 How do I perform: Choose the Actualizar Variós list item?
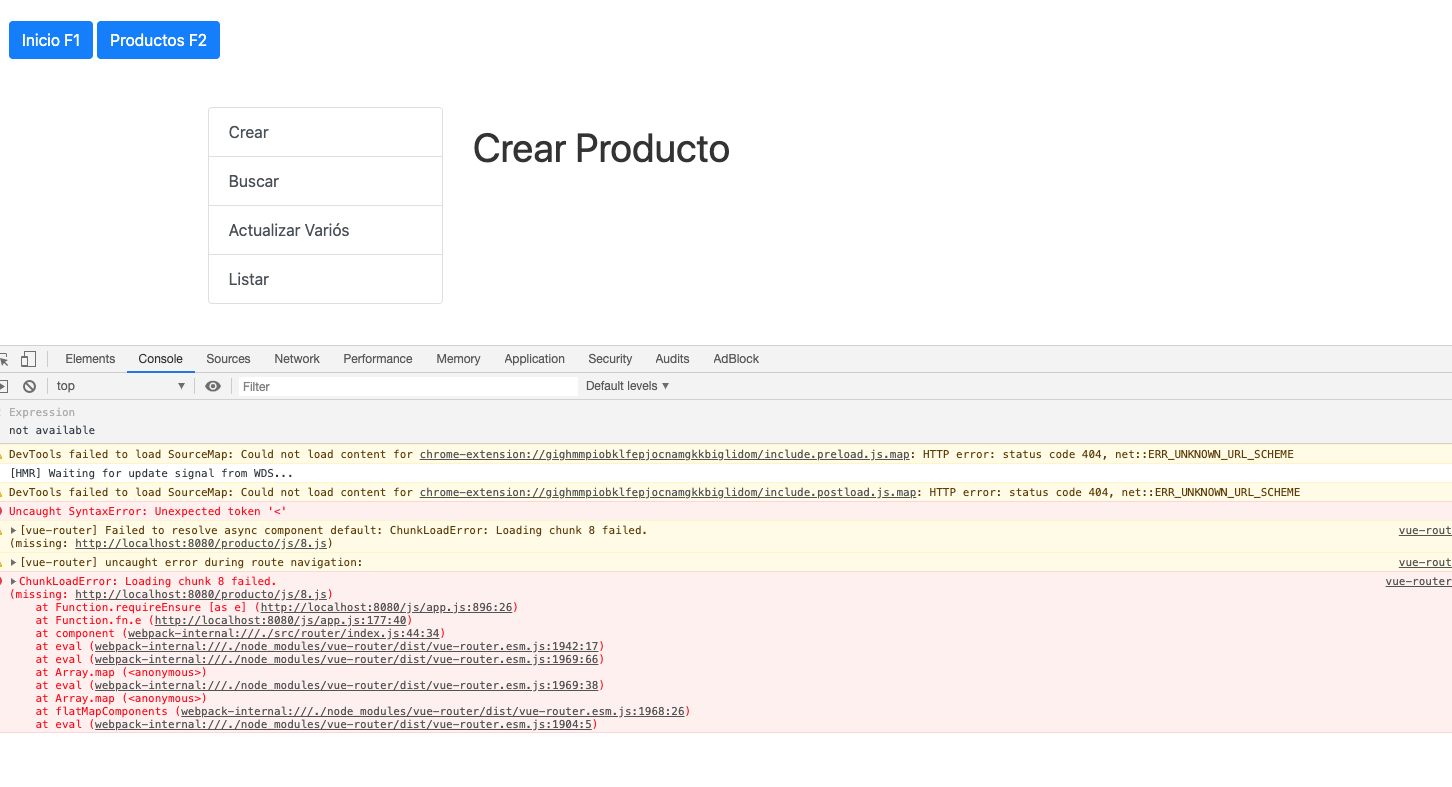325,230
